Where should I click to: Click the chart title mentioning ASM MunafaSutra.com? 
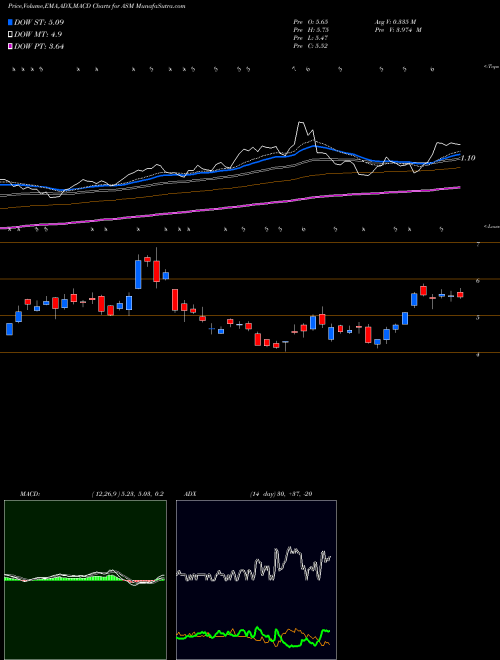tap(97, 6)
